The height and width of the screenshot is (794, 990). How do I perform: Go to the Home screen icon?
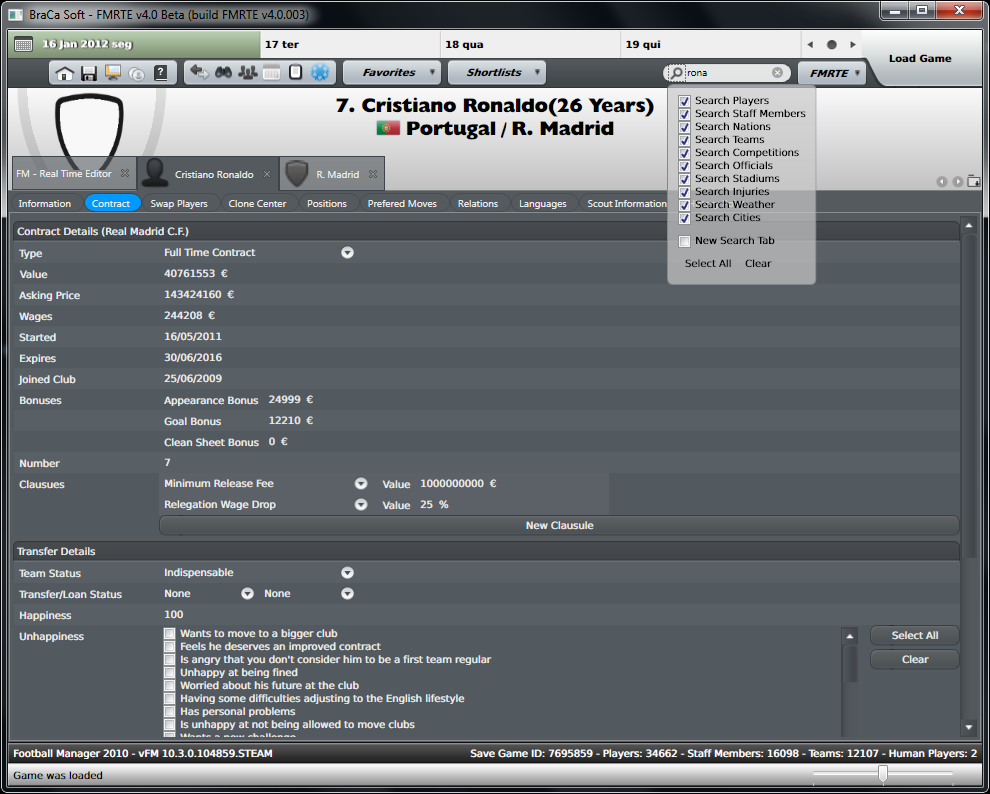point(64,73)
